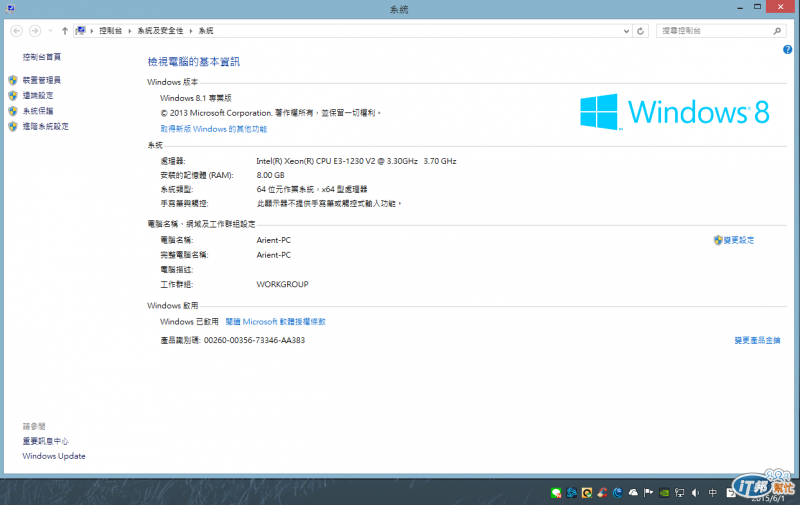Image resolution: width=800 pixels, height=505 pixels.
Task: Click yellow Q tray icon with checkmark
Action: pyautogui.click(x=587, y=493)
